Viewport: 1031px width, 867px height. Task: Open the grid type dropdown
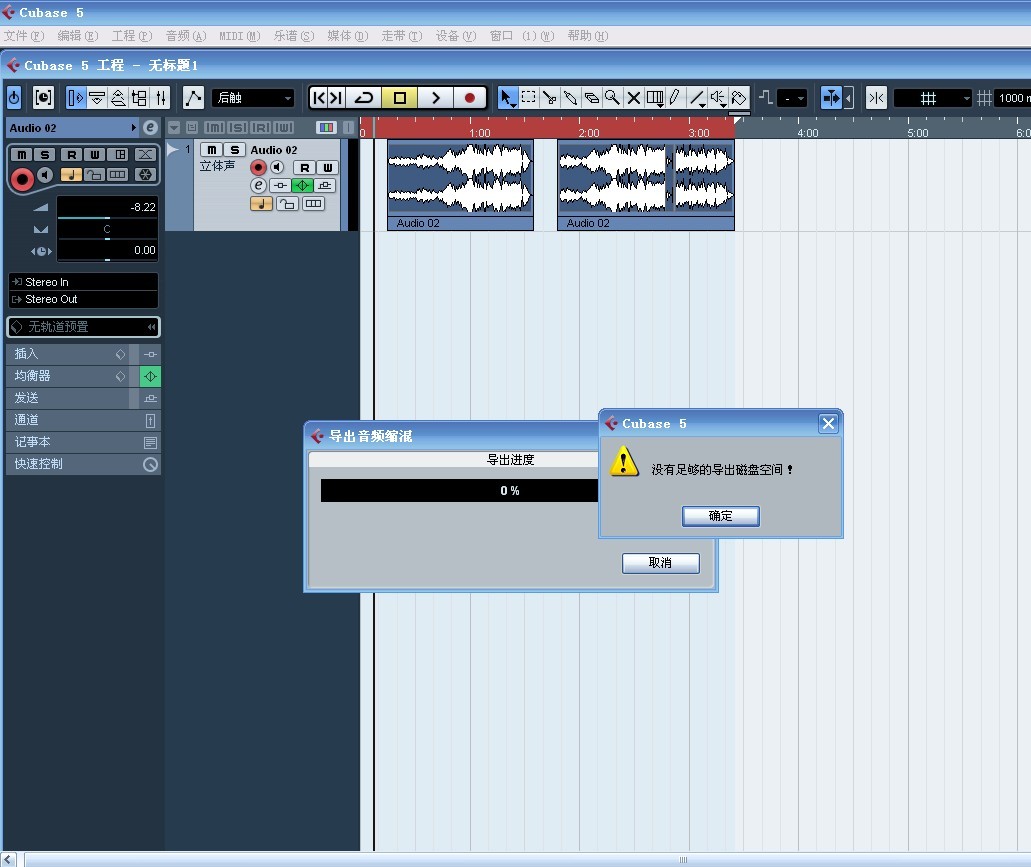[x=930, y=97]
